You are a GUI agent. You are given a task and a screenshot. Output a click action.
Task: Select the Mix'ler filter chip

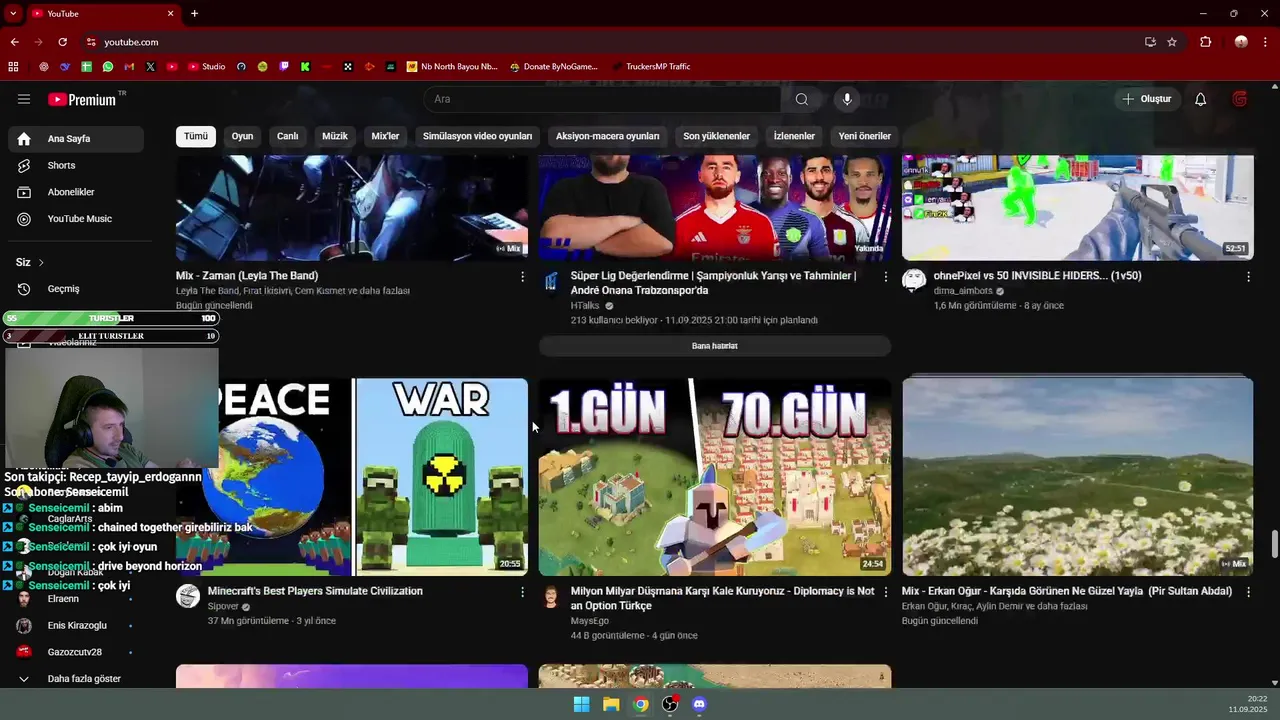(386, 136)
